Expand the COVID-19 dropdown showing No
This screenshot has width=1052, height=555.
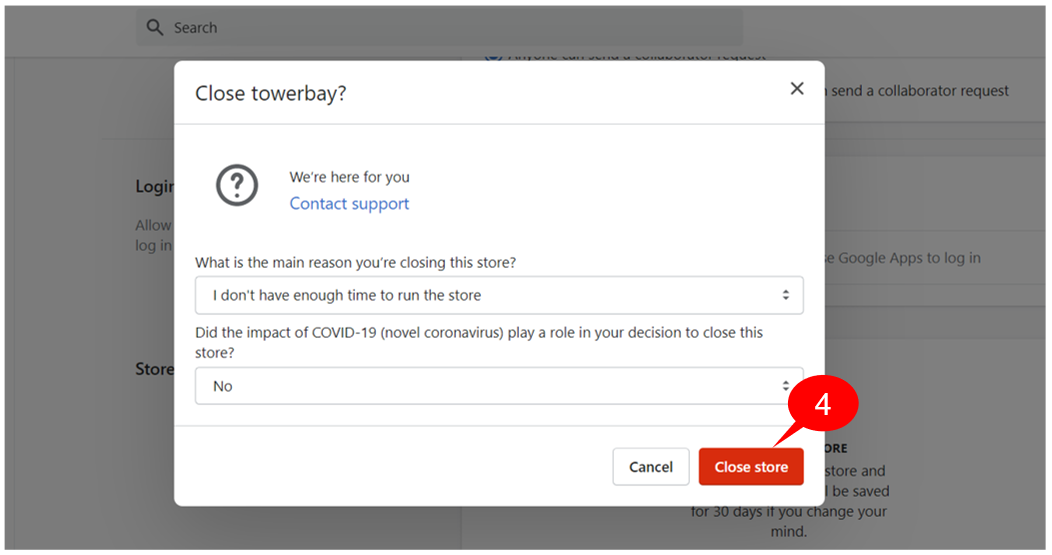[x=499, y=386]
